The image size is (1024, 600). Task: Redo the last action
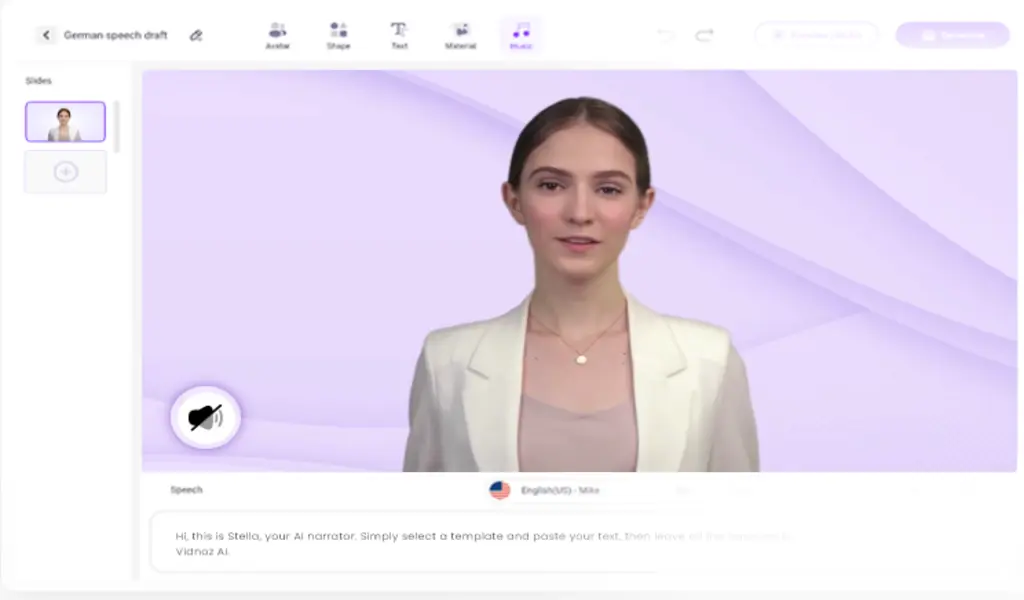coord(704,35)
